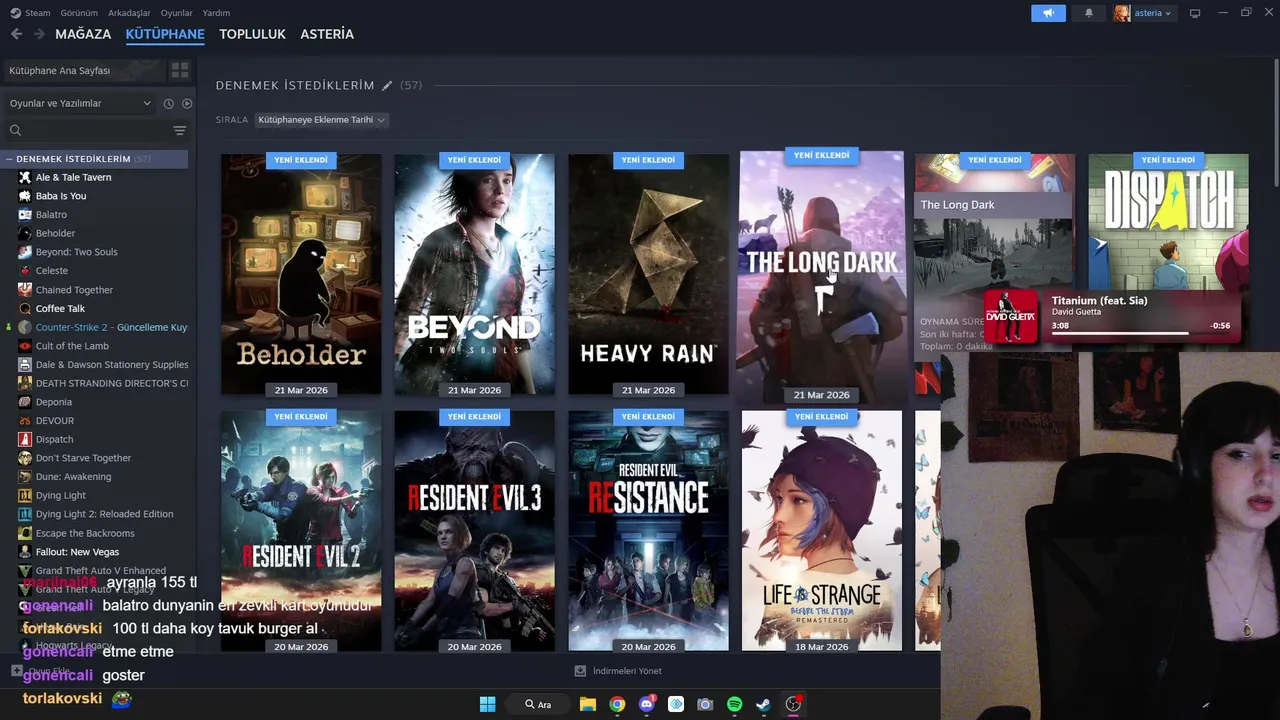This screenshot has width=1280, height=720.
Task: Open Spotify from taskbar
Action: (734, 704)
